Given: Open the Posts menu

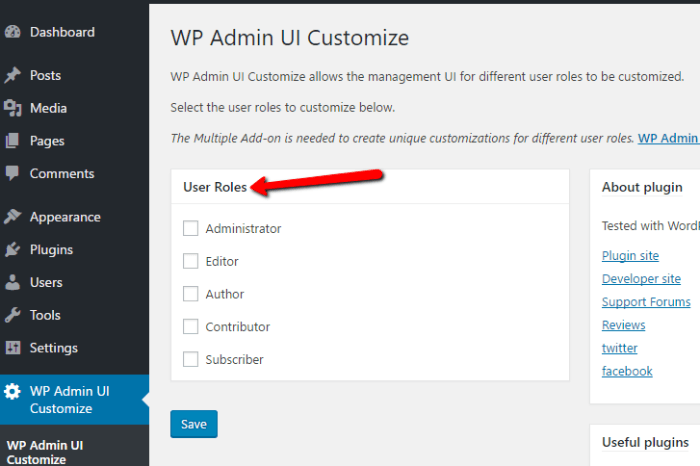Looking at the screenshot, I should [x=45, y=75].
